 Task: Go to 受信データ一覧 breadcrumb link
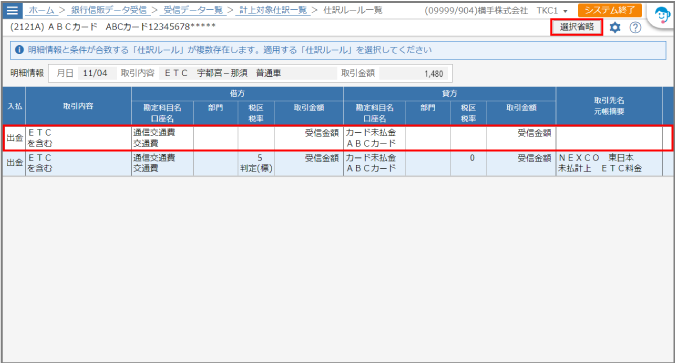[x=192, y=10]
